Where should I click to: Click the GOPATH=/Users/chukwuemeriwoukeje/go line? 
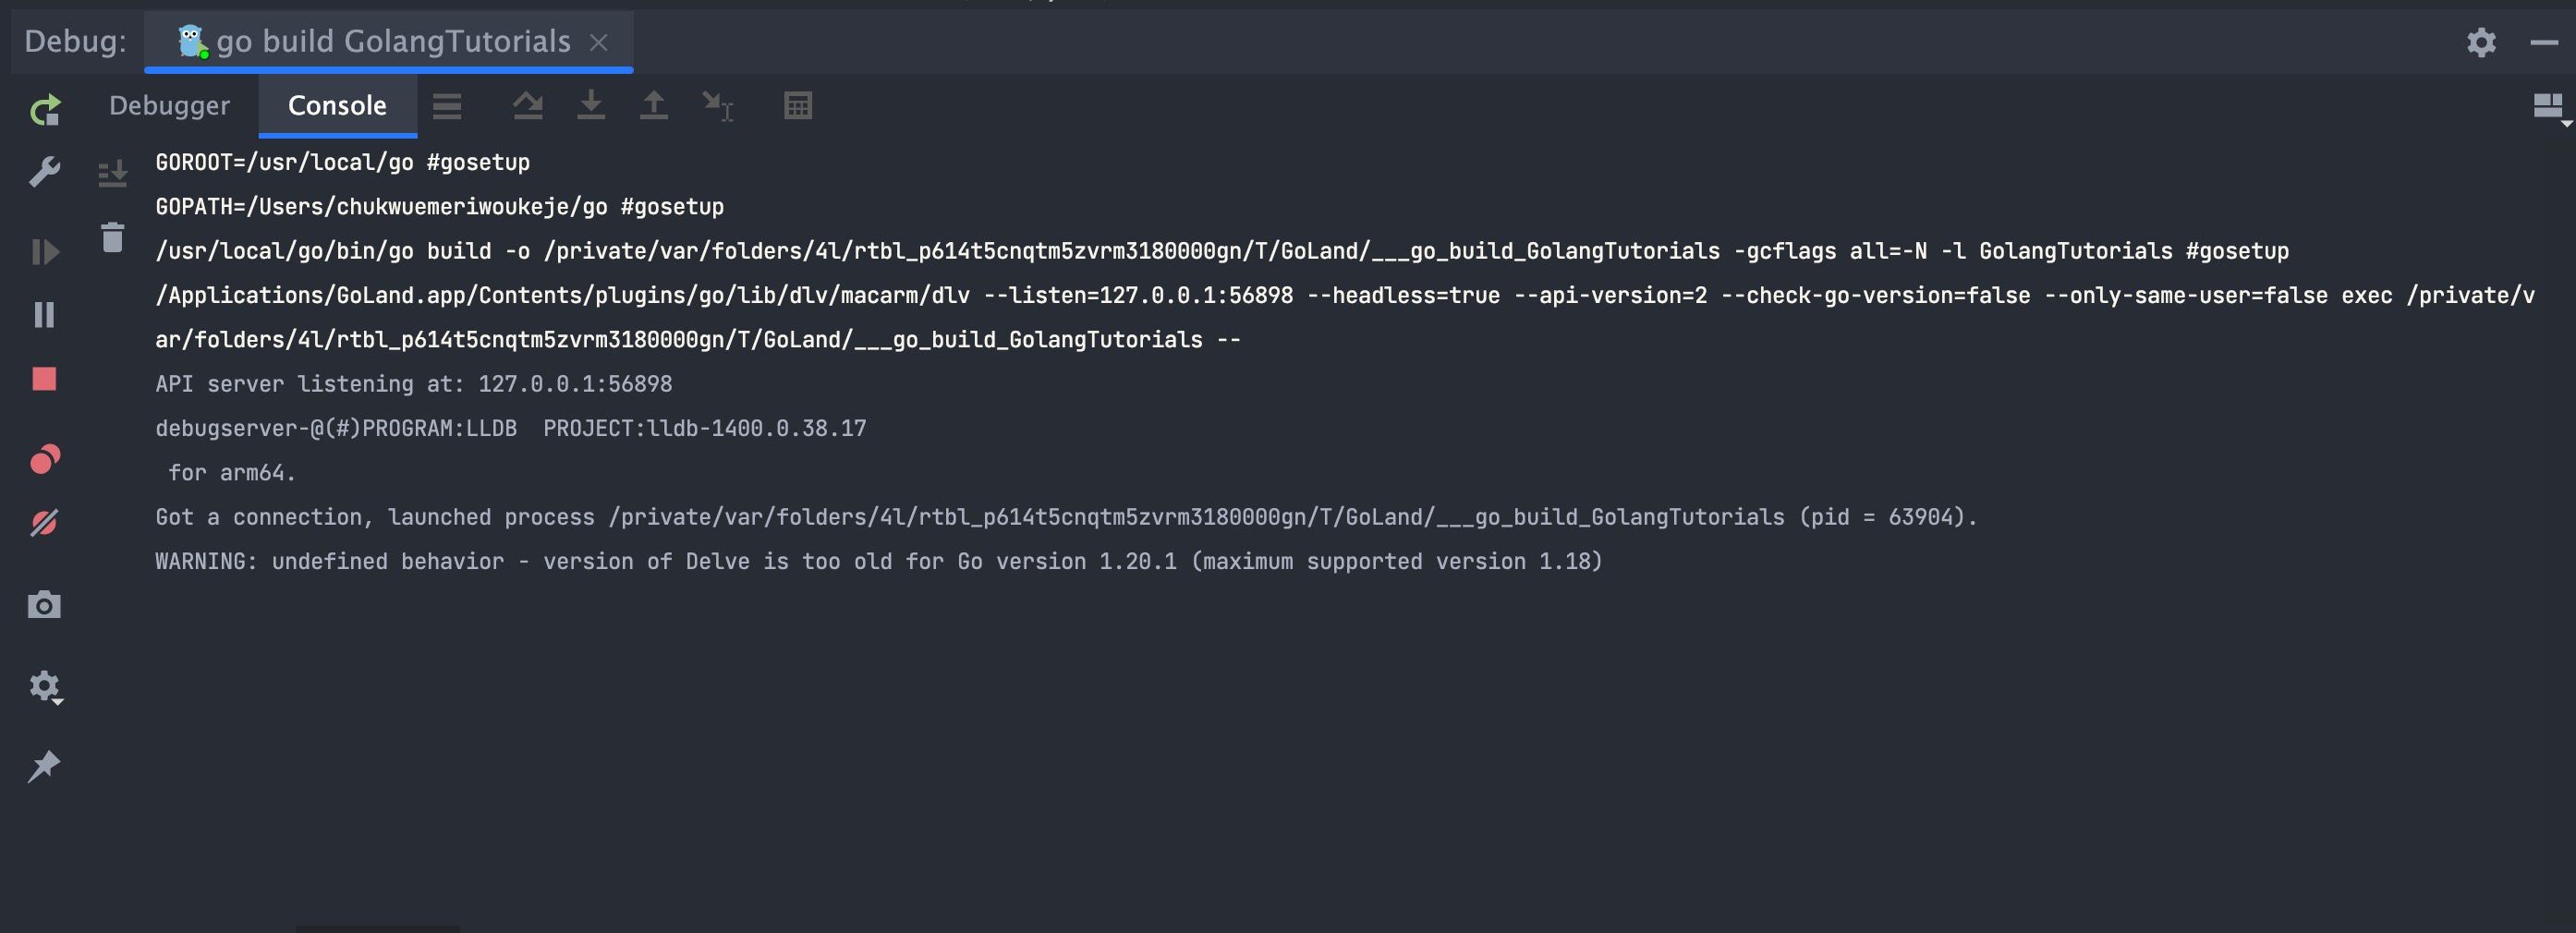pyautogui.click(x=439, y=206)
